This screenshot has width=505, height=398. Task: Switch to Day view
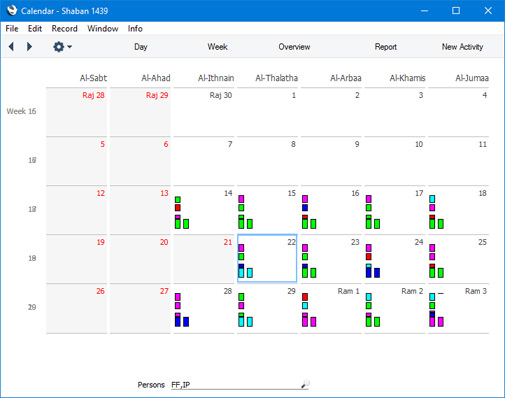[141, 47]
